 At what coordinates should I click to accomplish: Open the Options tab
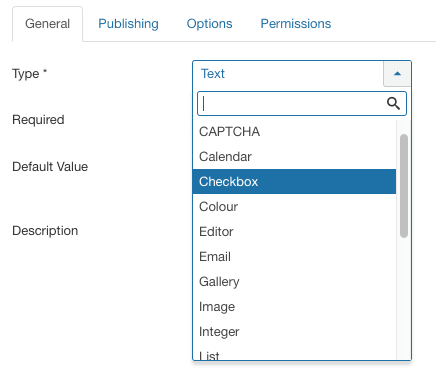(x=209, y=24)
